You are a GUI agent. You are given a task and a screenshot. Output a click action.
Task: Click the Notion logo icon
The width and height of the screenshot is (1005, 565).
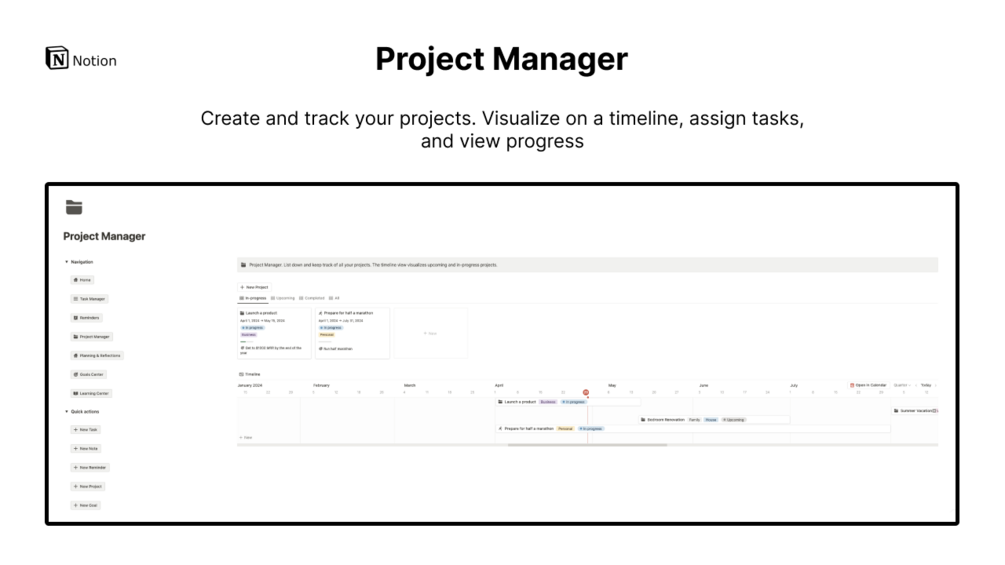click(x=57, y=59)
